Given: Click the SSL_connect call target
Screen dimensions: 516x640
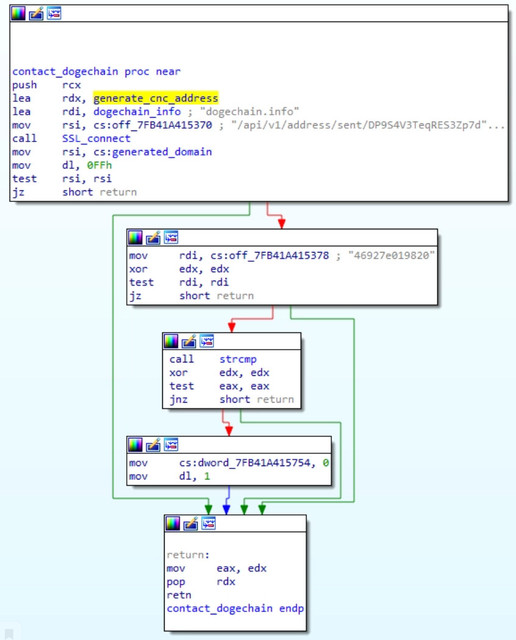Looking at the screenshot, I should pos(96,138).
